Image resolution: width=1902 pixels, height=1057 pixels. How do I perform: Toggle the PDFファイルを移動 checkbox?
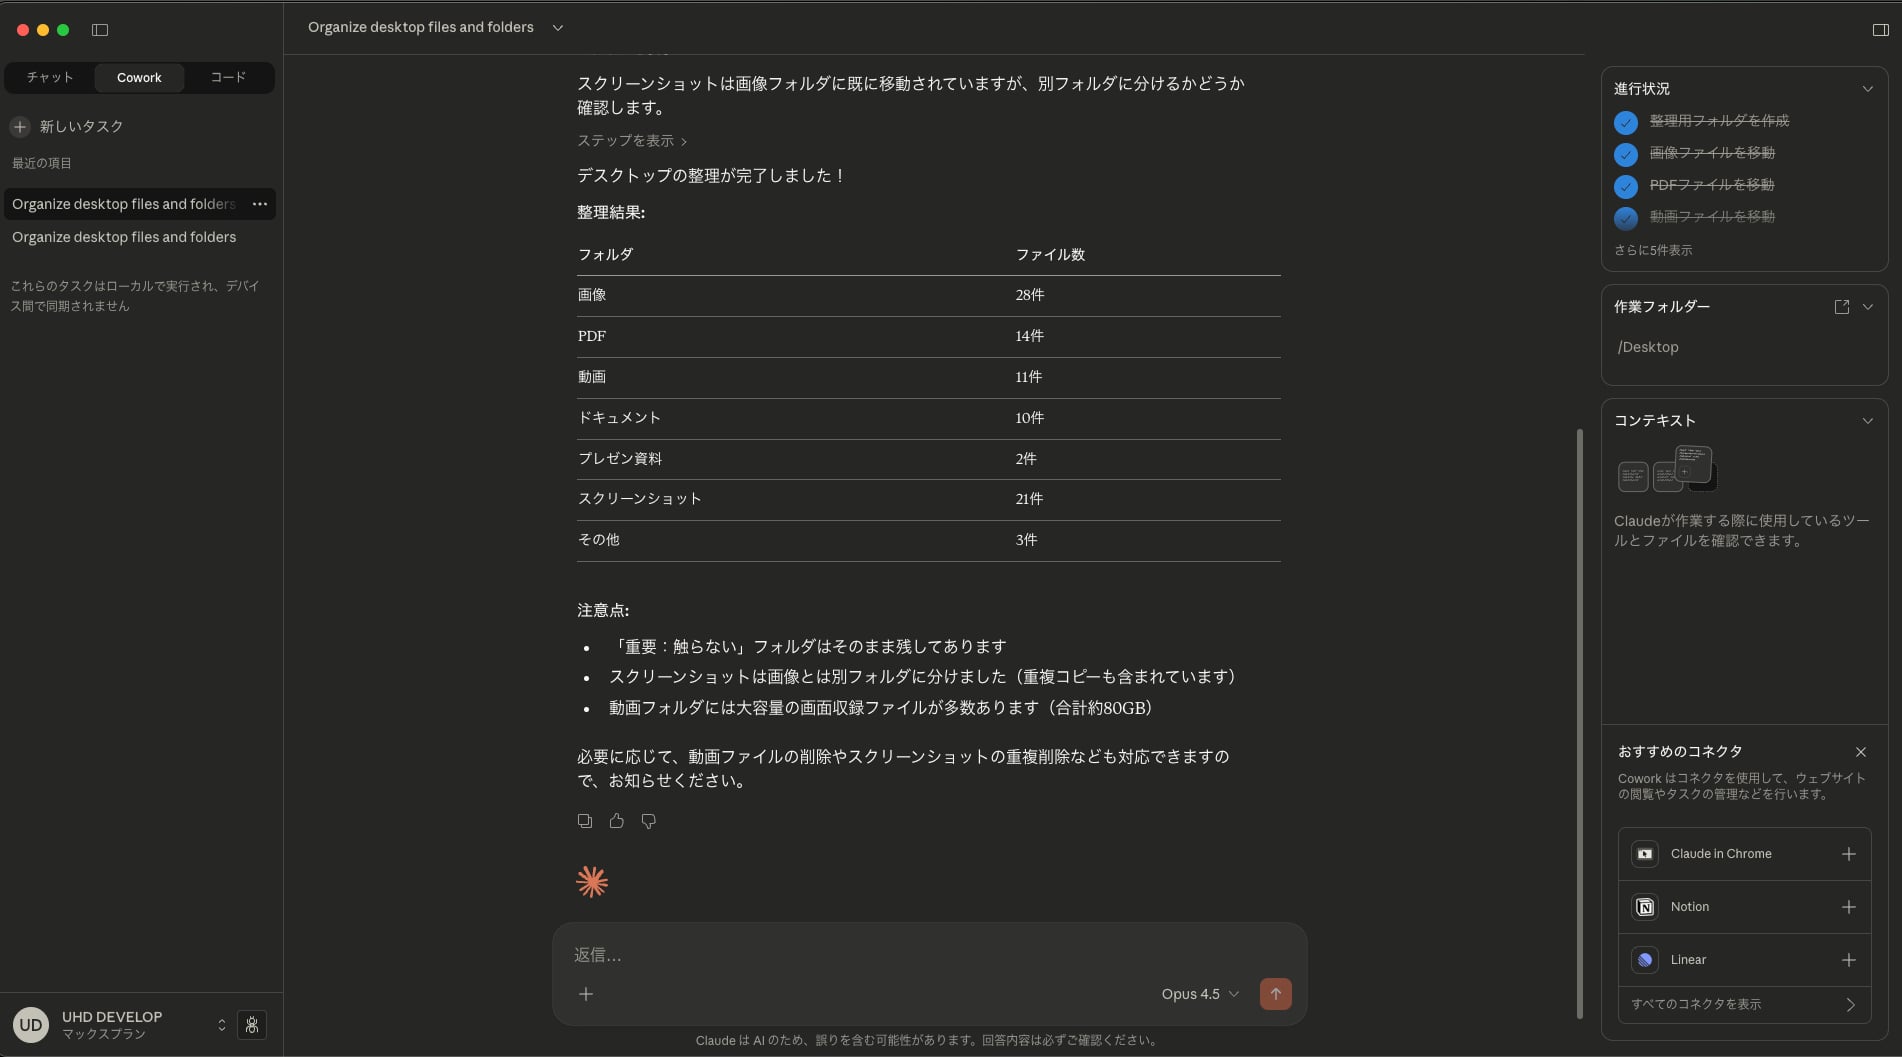point(1625,186)
